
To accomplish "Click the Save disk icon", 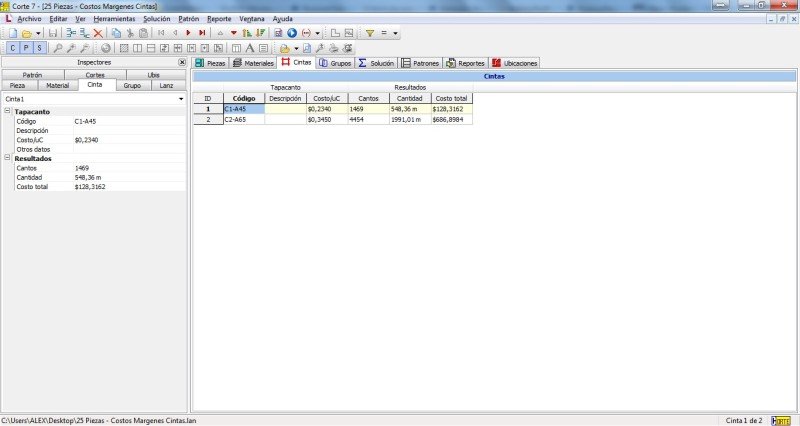I will 53,33.
